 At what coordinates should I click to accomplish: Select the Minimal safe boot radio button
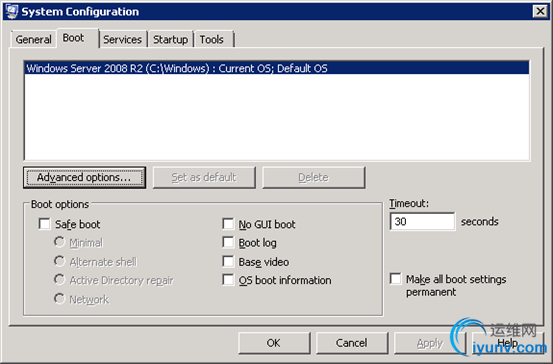point(59,242)
